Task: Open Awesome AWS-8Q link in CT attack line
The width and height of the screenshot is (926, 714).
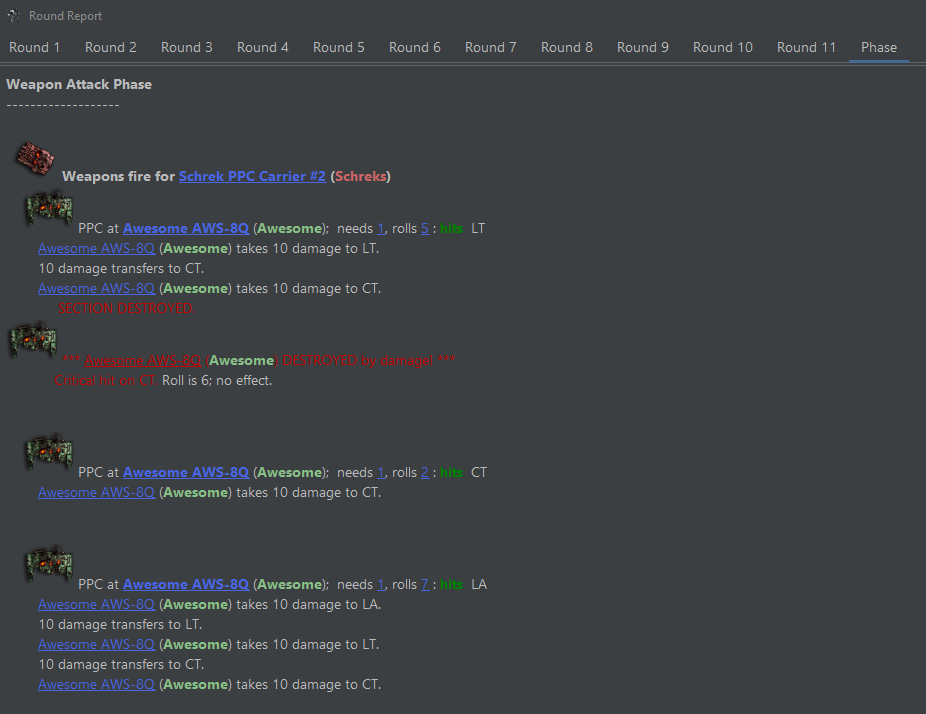Action: click(x=185, y=472)
